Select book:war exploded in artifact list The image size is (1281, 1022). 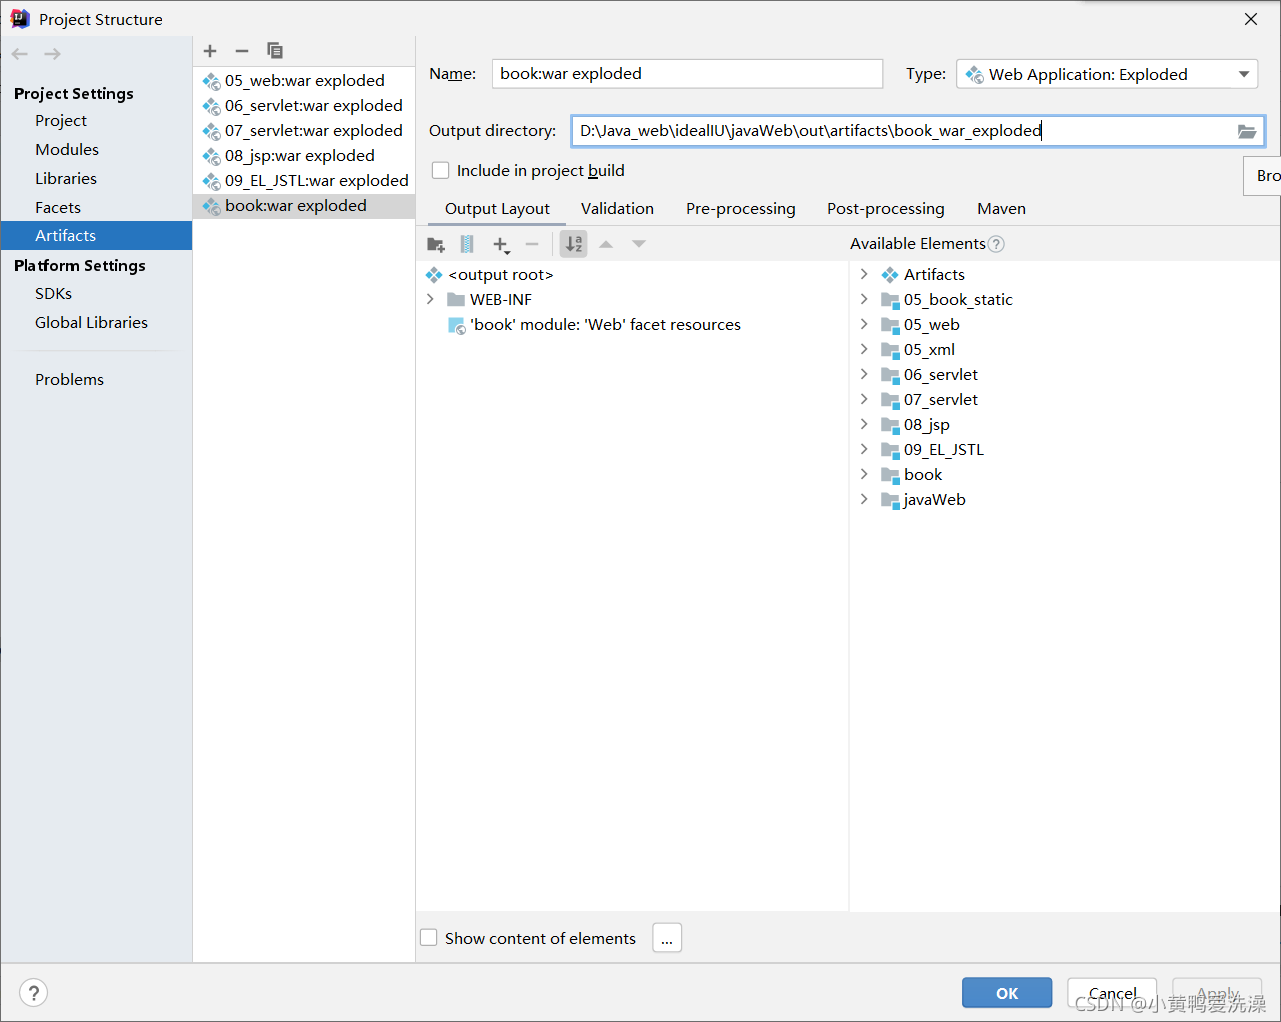click(x=304, y=206)
